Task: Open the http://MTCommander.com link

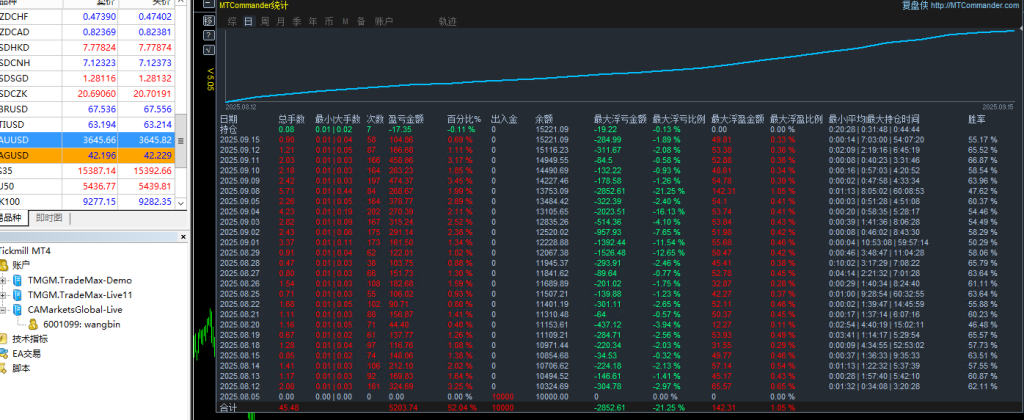Action: [979, 5]
